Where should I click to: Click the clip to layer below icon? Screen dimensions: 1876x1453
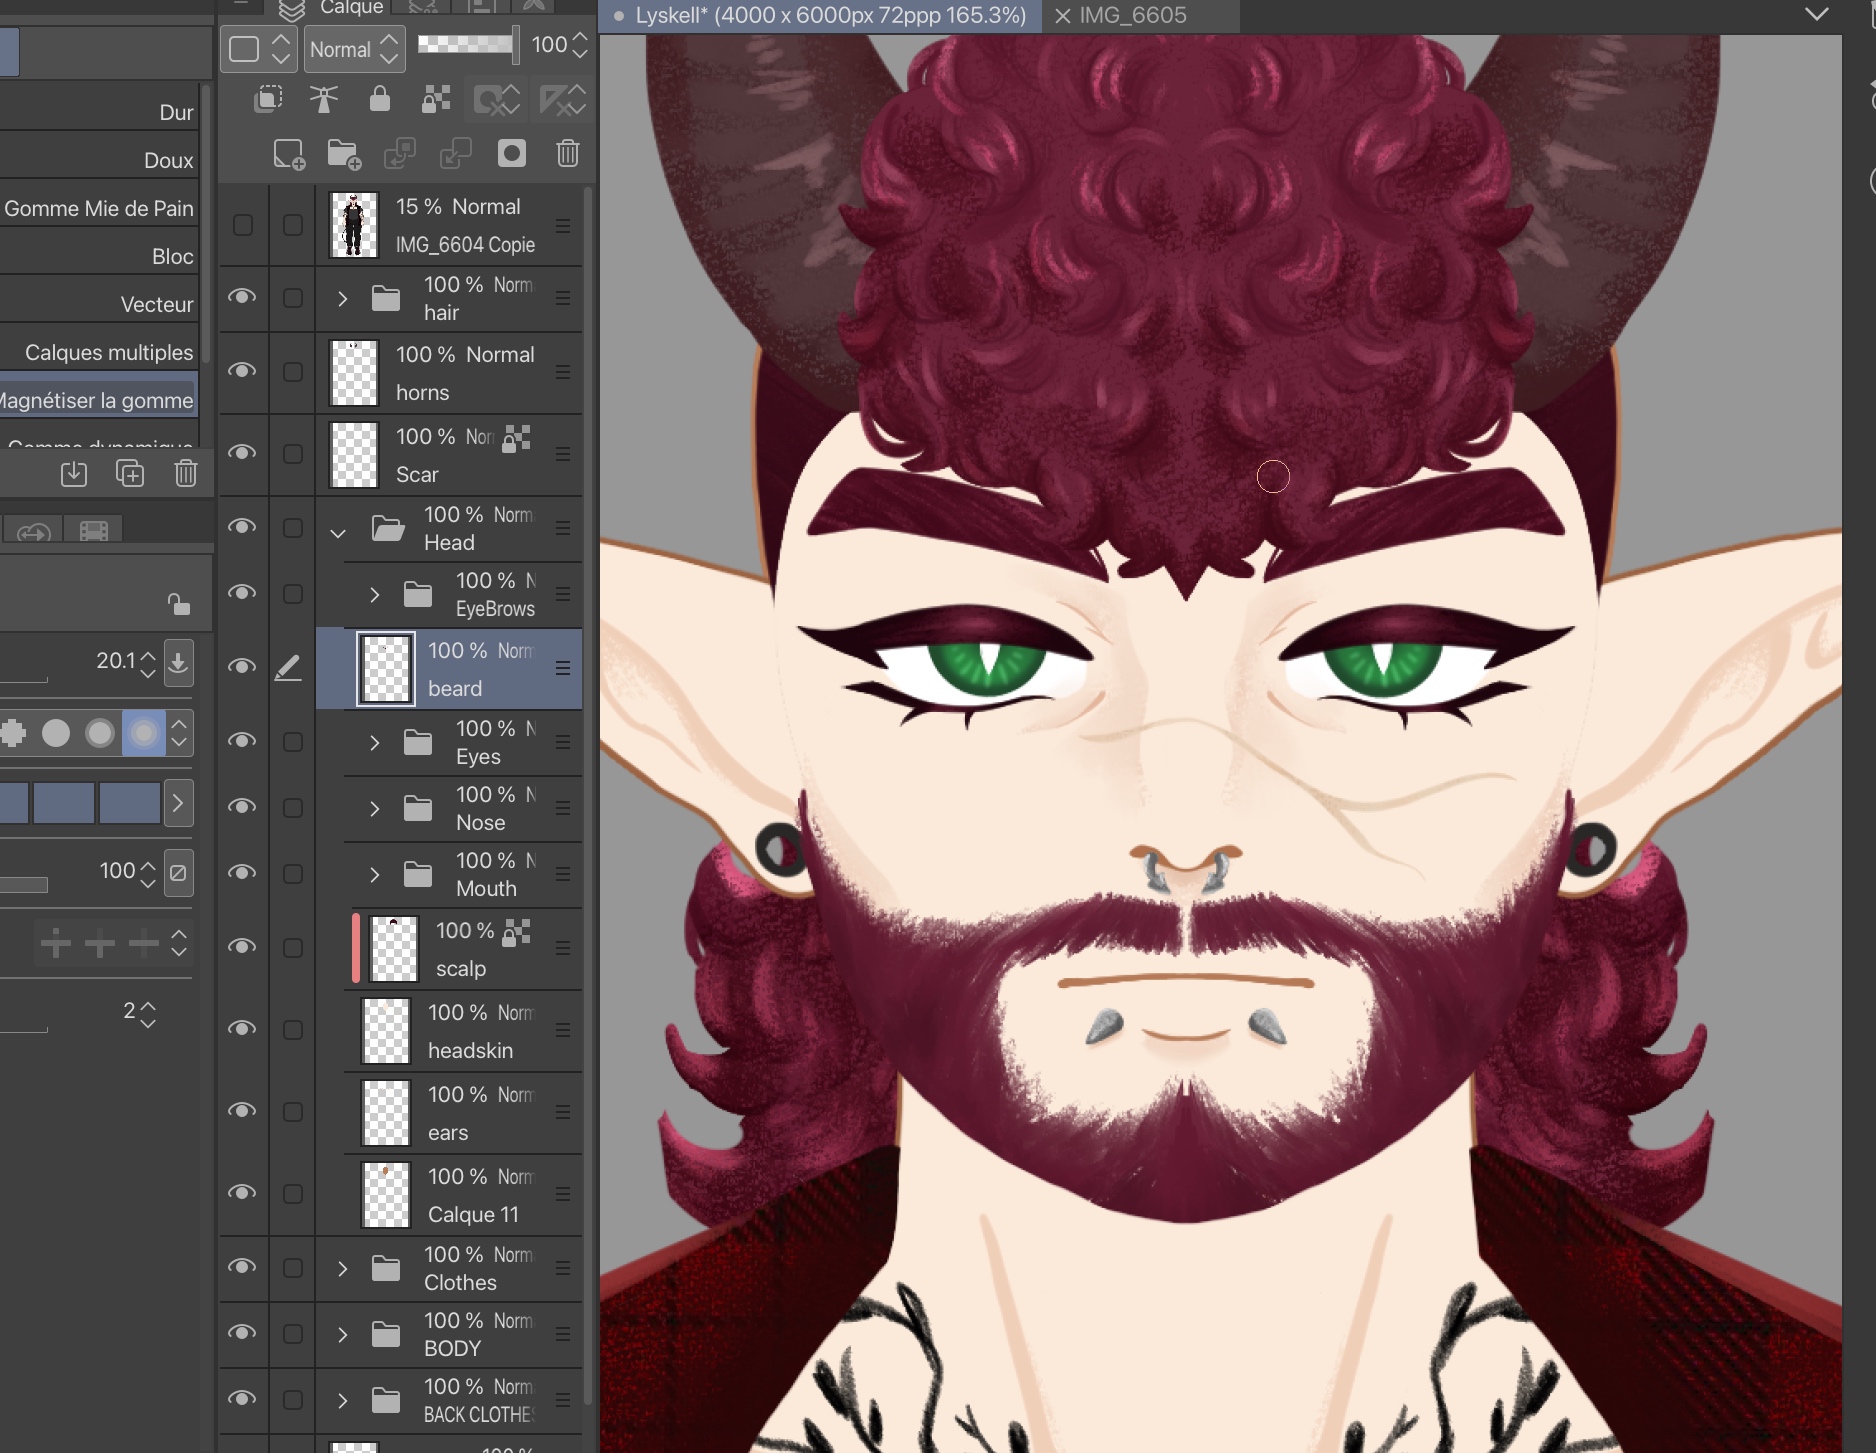[268, 99]
